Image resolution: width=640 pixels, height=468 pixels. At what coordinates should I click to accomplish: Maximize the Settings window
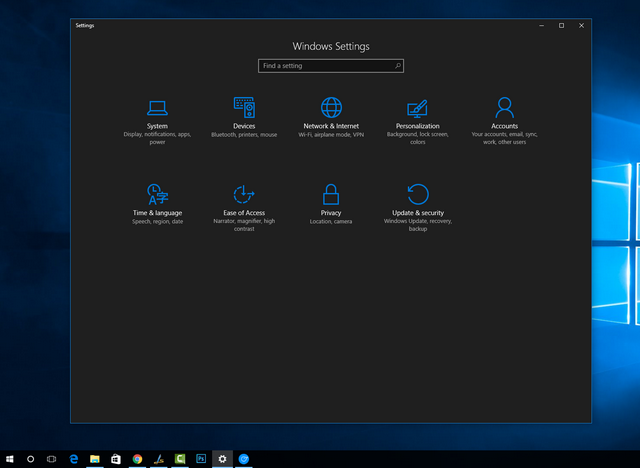(x=562, y=25)
